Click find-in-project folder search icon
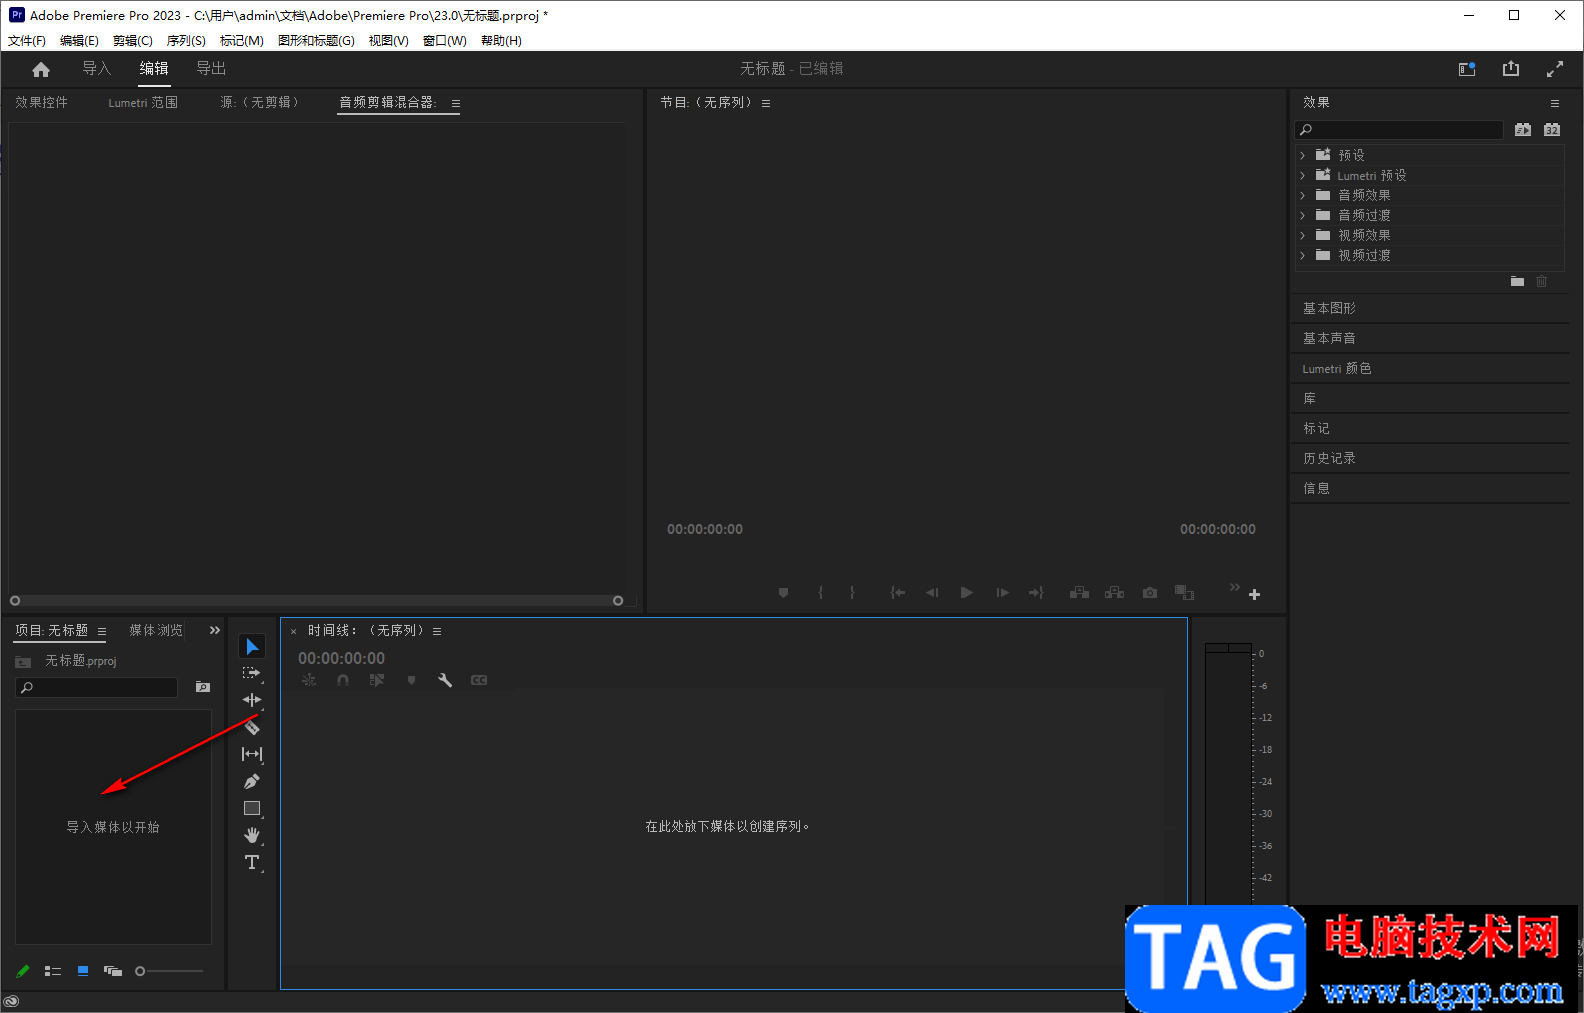Viewport: 1584px width, 1013px height. (203, 687)
